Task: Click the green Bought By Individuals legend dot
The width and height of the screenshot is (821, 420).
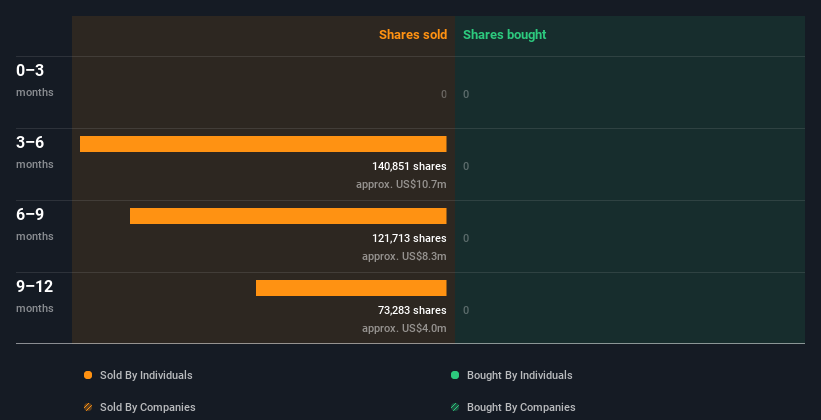Action: click(x=455, y=375)
